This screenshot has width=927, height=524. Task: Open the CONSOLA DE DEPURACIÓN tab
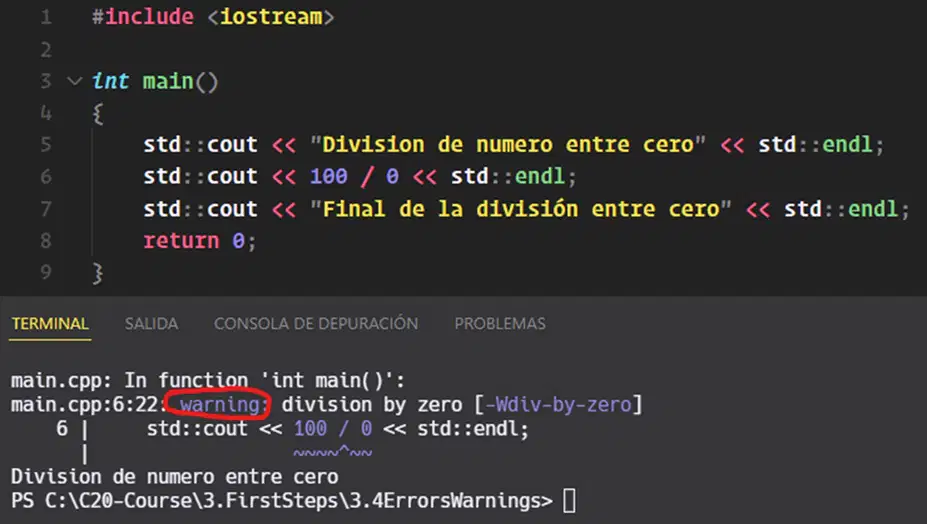(316, 324)
